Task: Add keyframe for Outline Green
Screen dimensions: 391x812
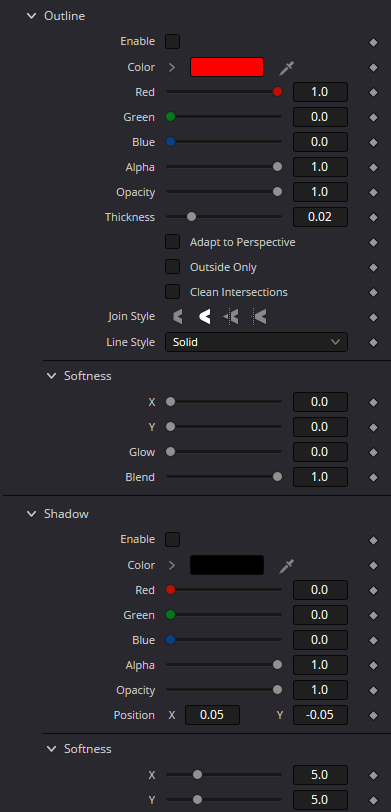Action: tap(373, 118)
